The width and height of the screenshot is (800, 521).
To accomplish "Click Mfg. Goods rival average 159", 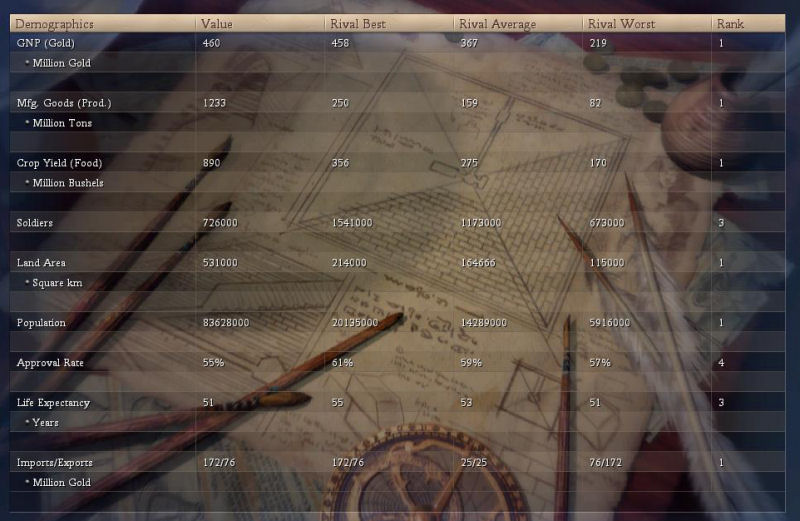I will tap(469, 103).
